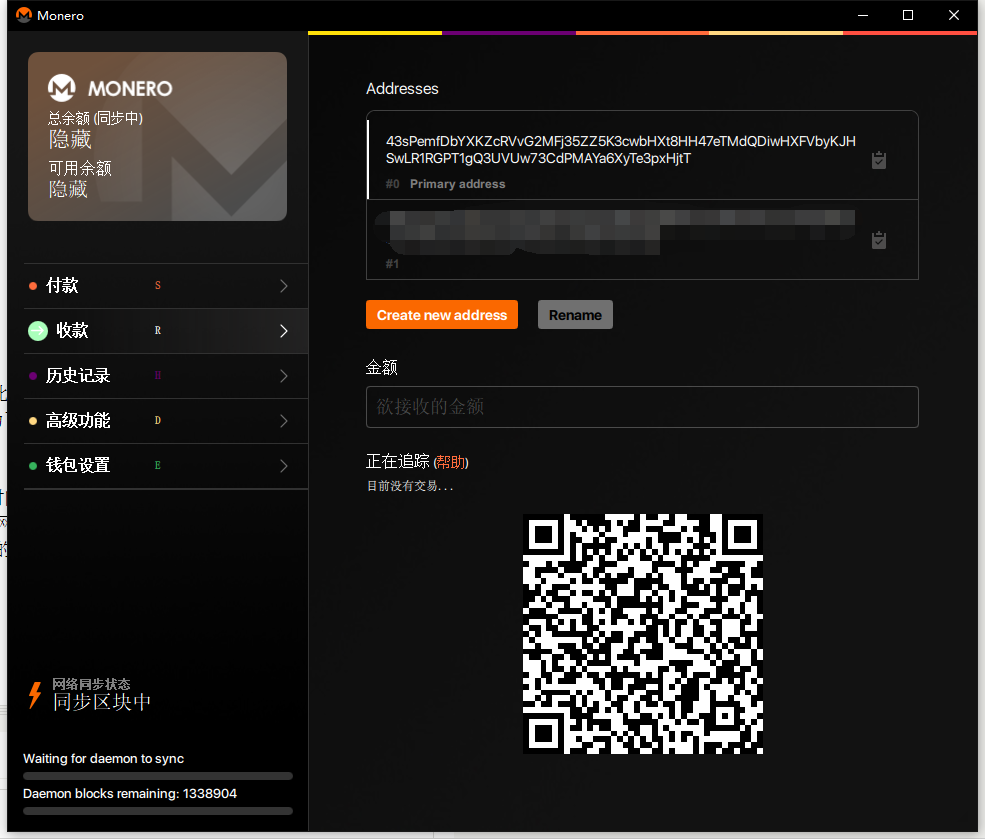Open the 历史记录 (History) page
The width and height of the screenshot is (985, 839).
coord(166,376)
